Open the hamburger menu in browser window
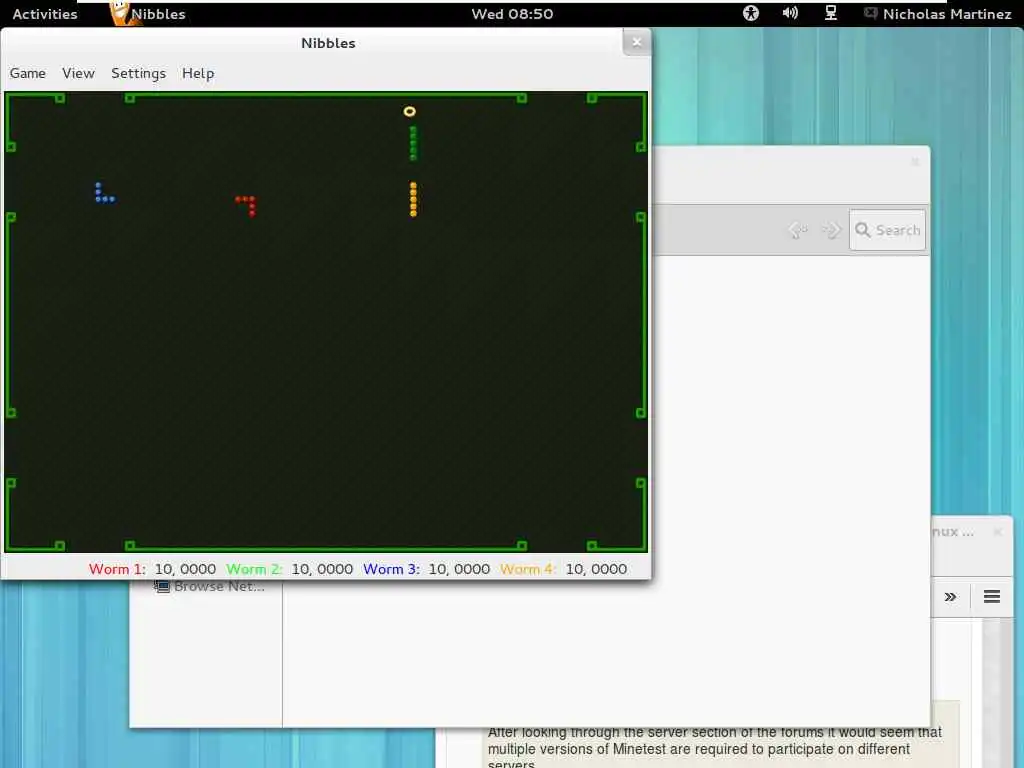1024x768 pixels. [x=992, y=596]
